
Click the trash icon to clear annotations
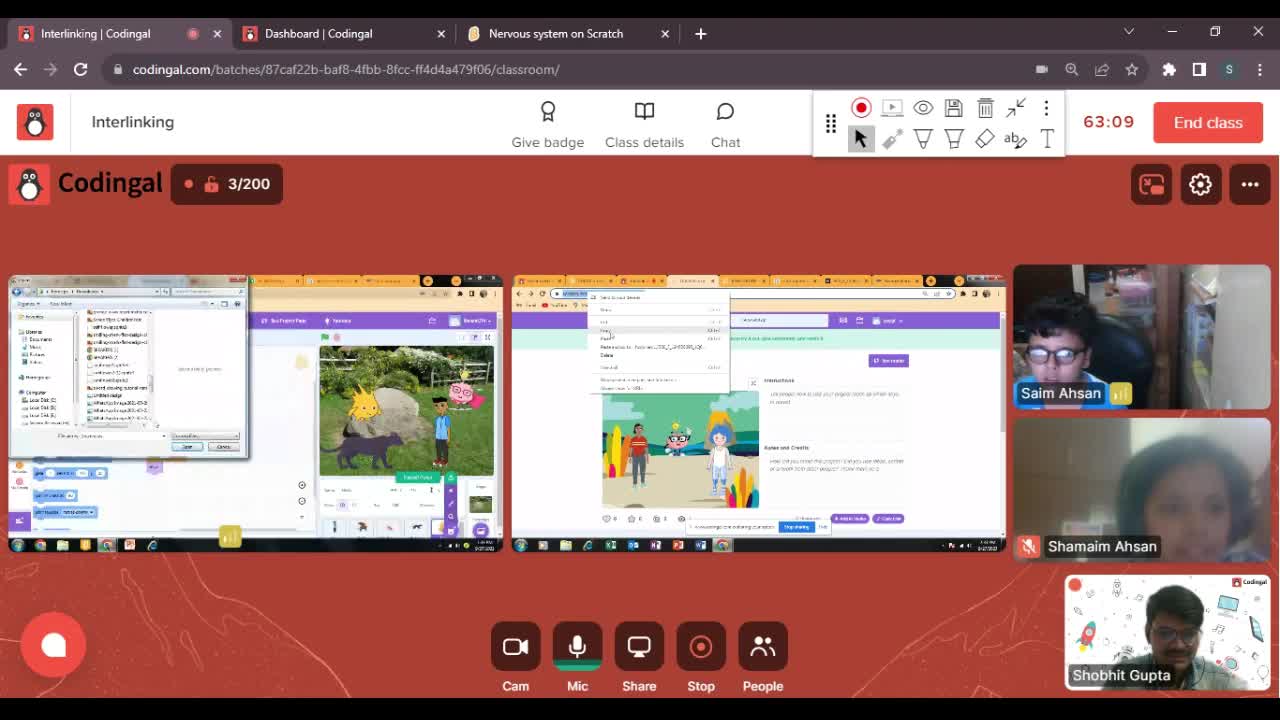(x=985, y=108)
